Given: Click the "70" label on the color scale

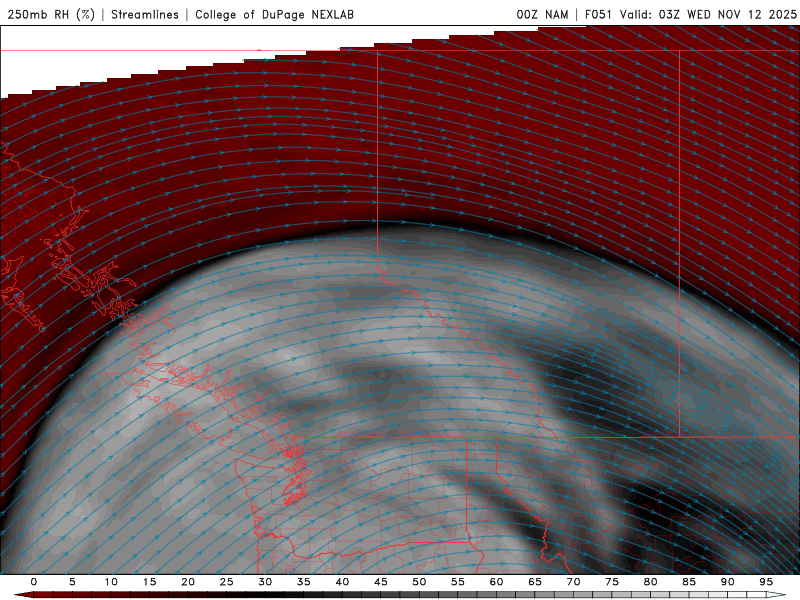Looking at the screenshot, I should pos(573,582).
